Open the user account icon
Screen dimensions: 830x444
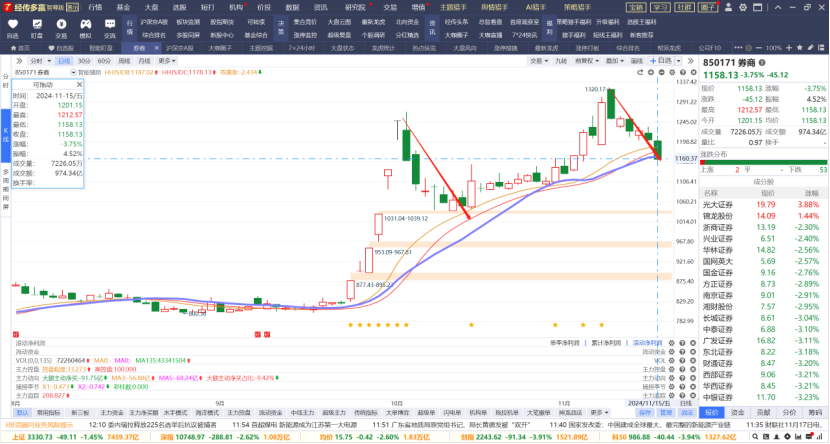point(728,7)
